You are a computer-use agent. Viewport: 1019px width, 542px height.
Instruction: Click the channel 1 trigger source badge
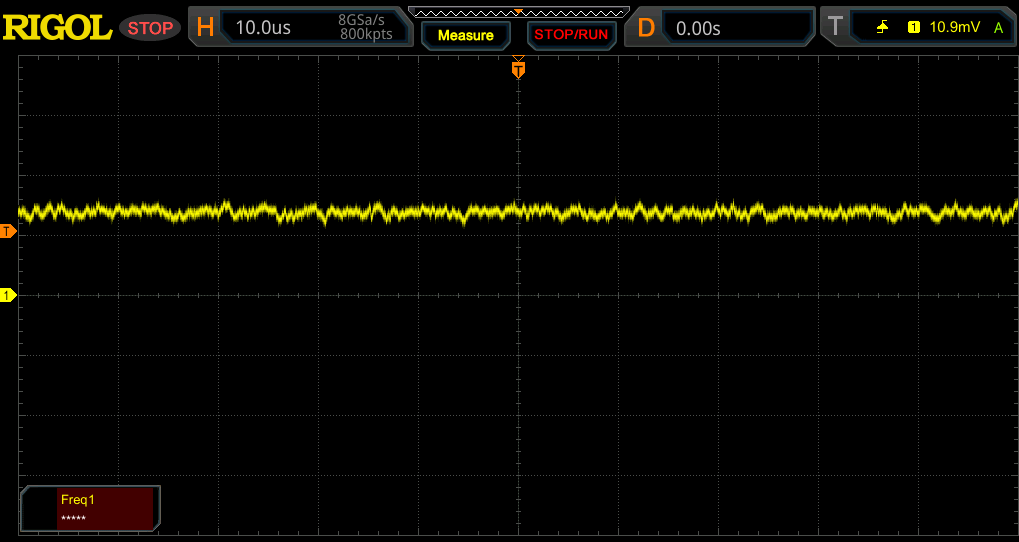click(x=914, y=27)
